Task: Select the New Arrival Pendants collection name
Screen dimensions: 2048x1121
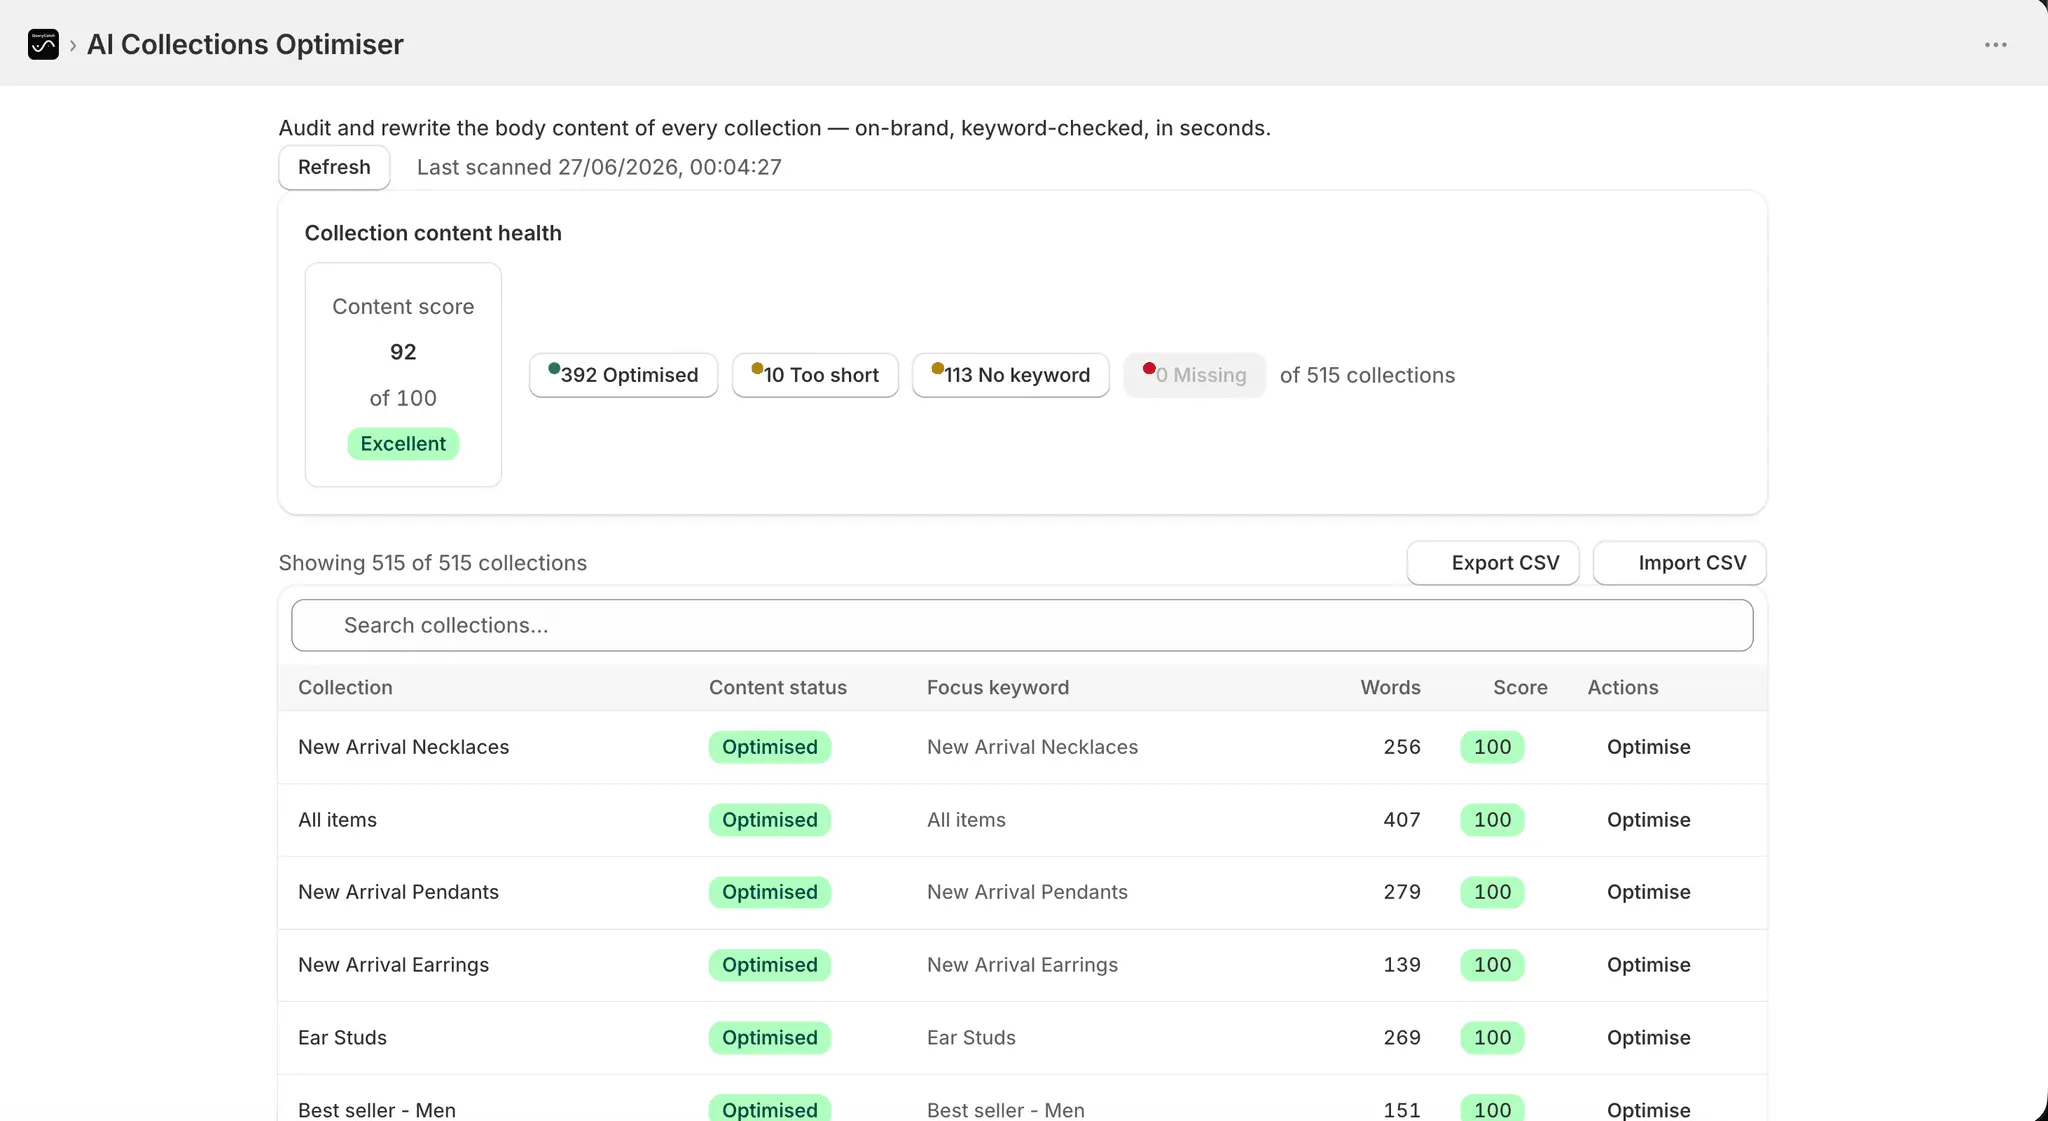Action: (x=398, y=892)
